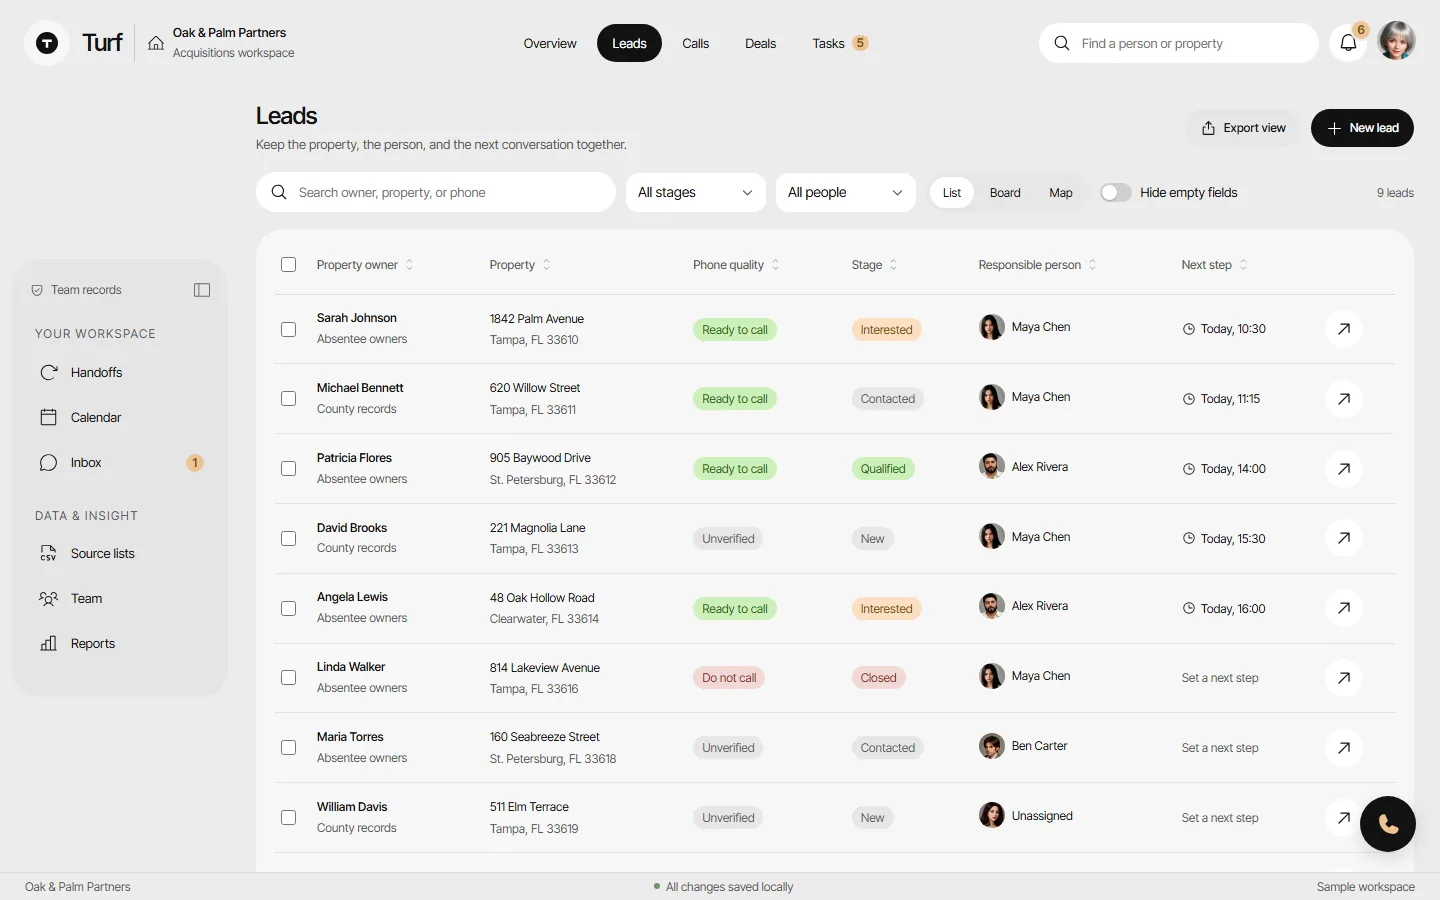1440x900 pixels.
Task: Toggle Hide empty fields switch
Action: click(1116, 193)
